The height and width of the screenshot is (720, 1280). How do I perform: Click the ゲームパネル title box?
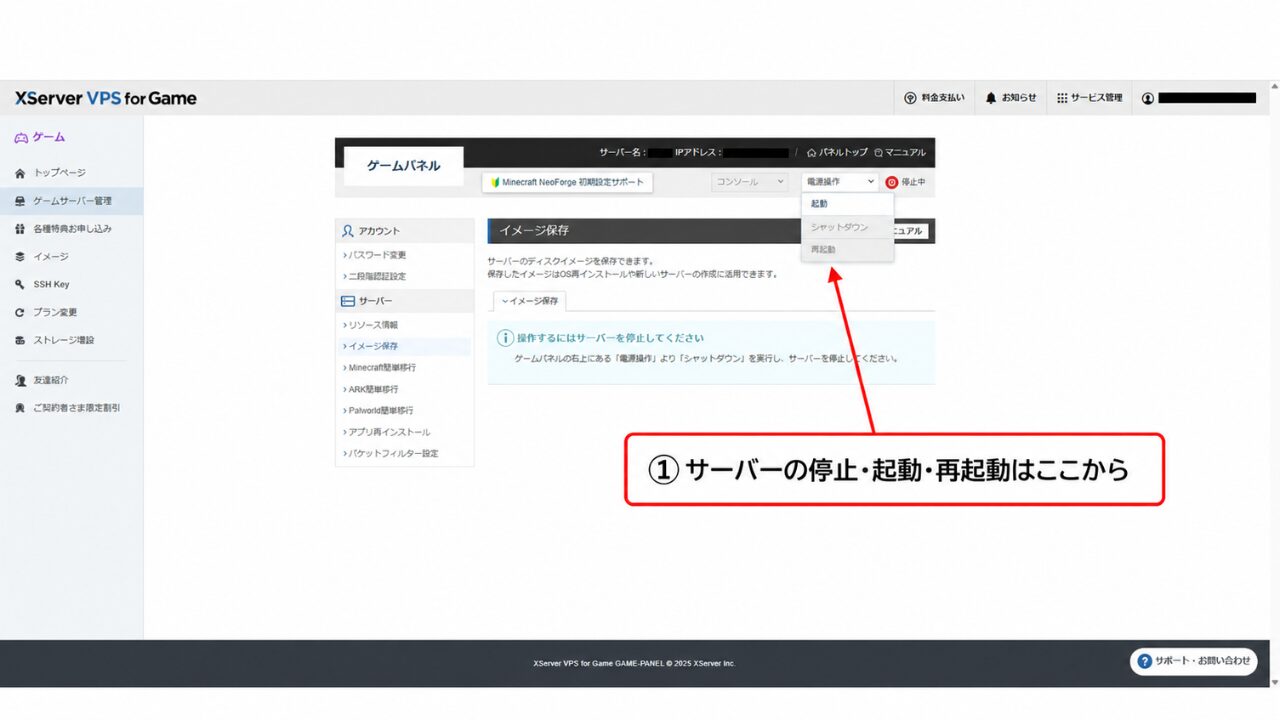(403, 166)
